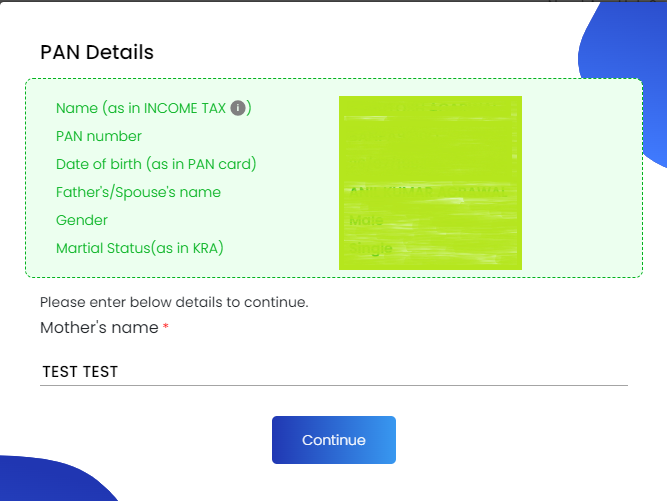Click the Male gender value
Viewport: 667px width, 501px height.
pos(366,220)
